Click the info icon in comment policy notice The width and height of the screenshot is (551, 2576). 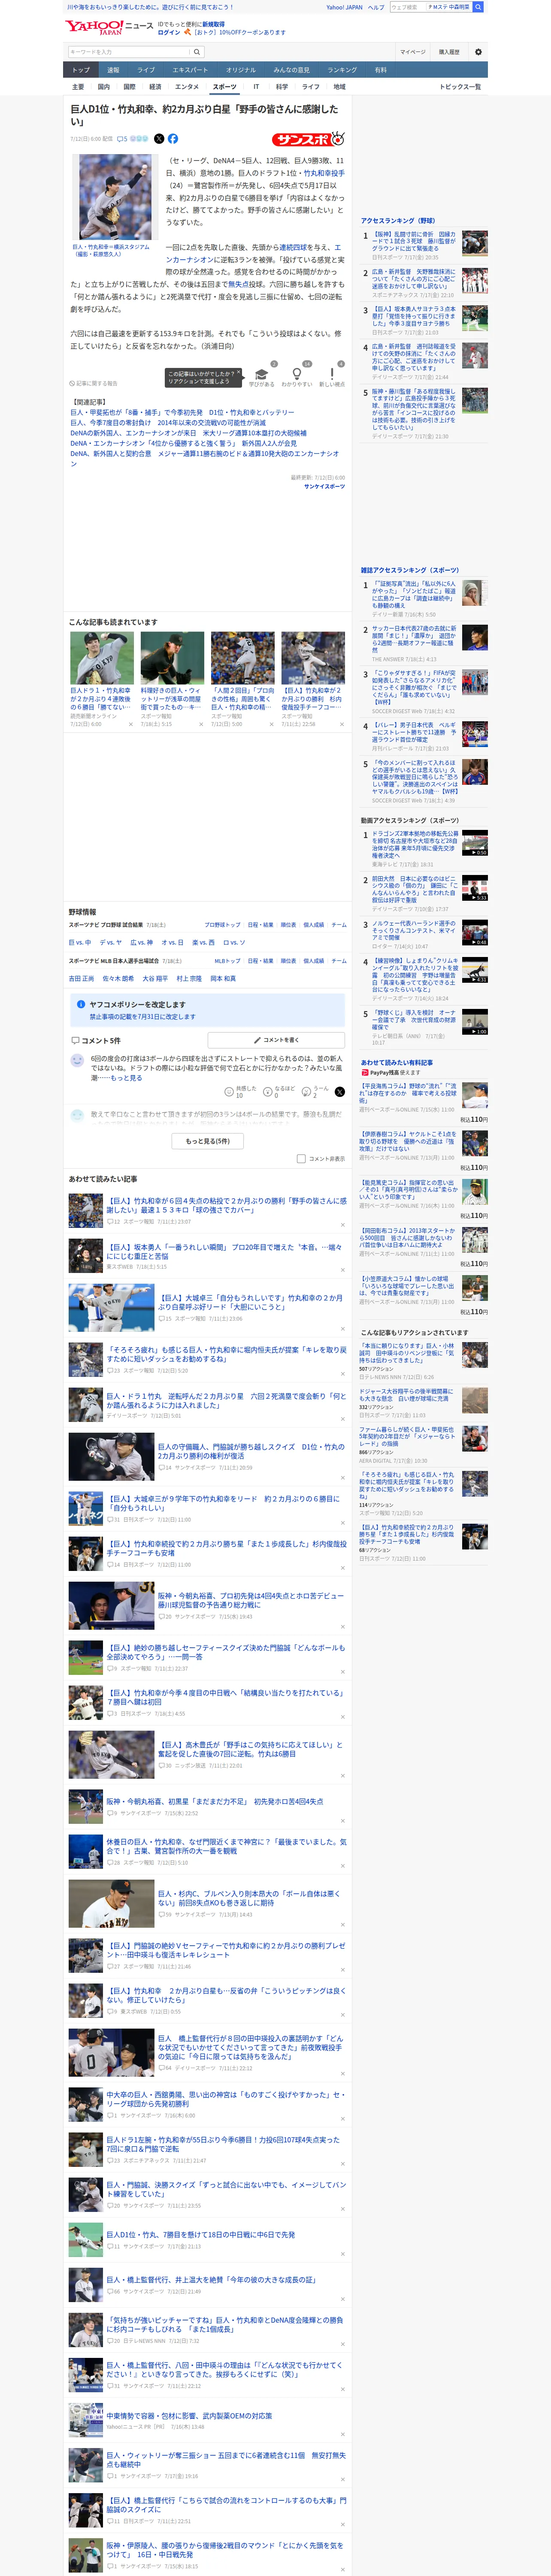click(81, 1004)
